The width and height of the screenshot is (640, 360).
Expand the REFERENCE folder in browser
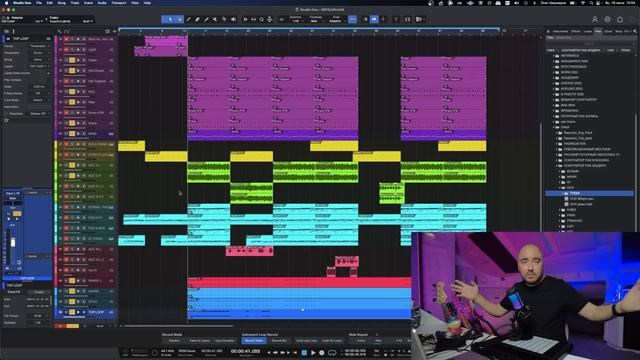coord(554,56)
